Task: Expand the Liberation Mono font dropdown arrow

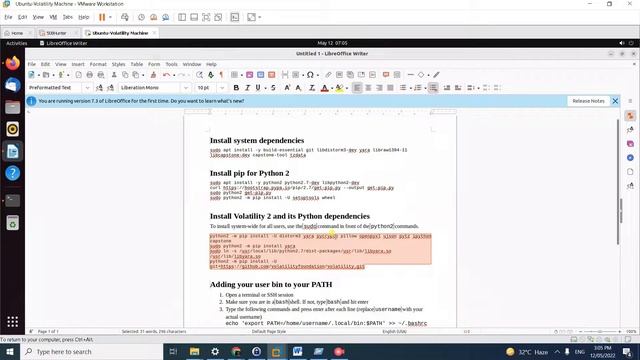Action: pos(186,88)
